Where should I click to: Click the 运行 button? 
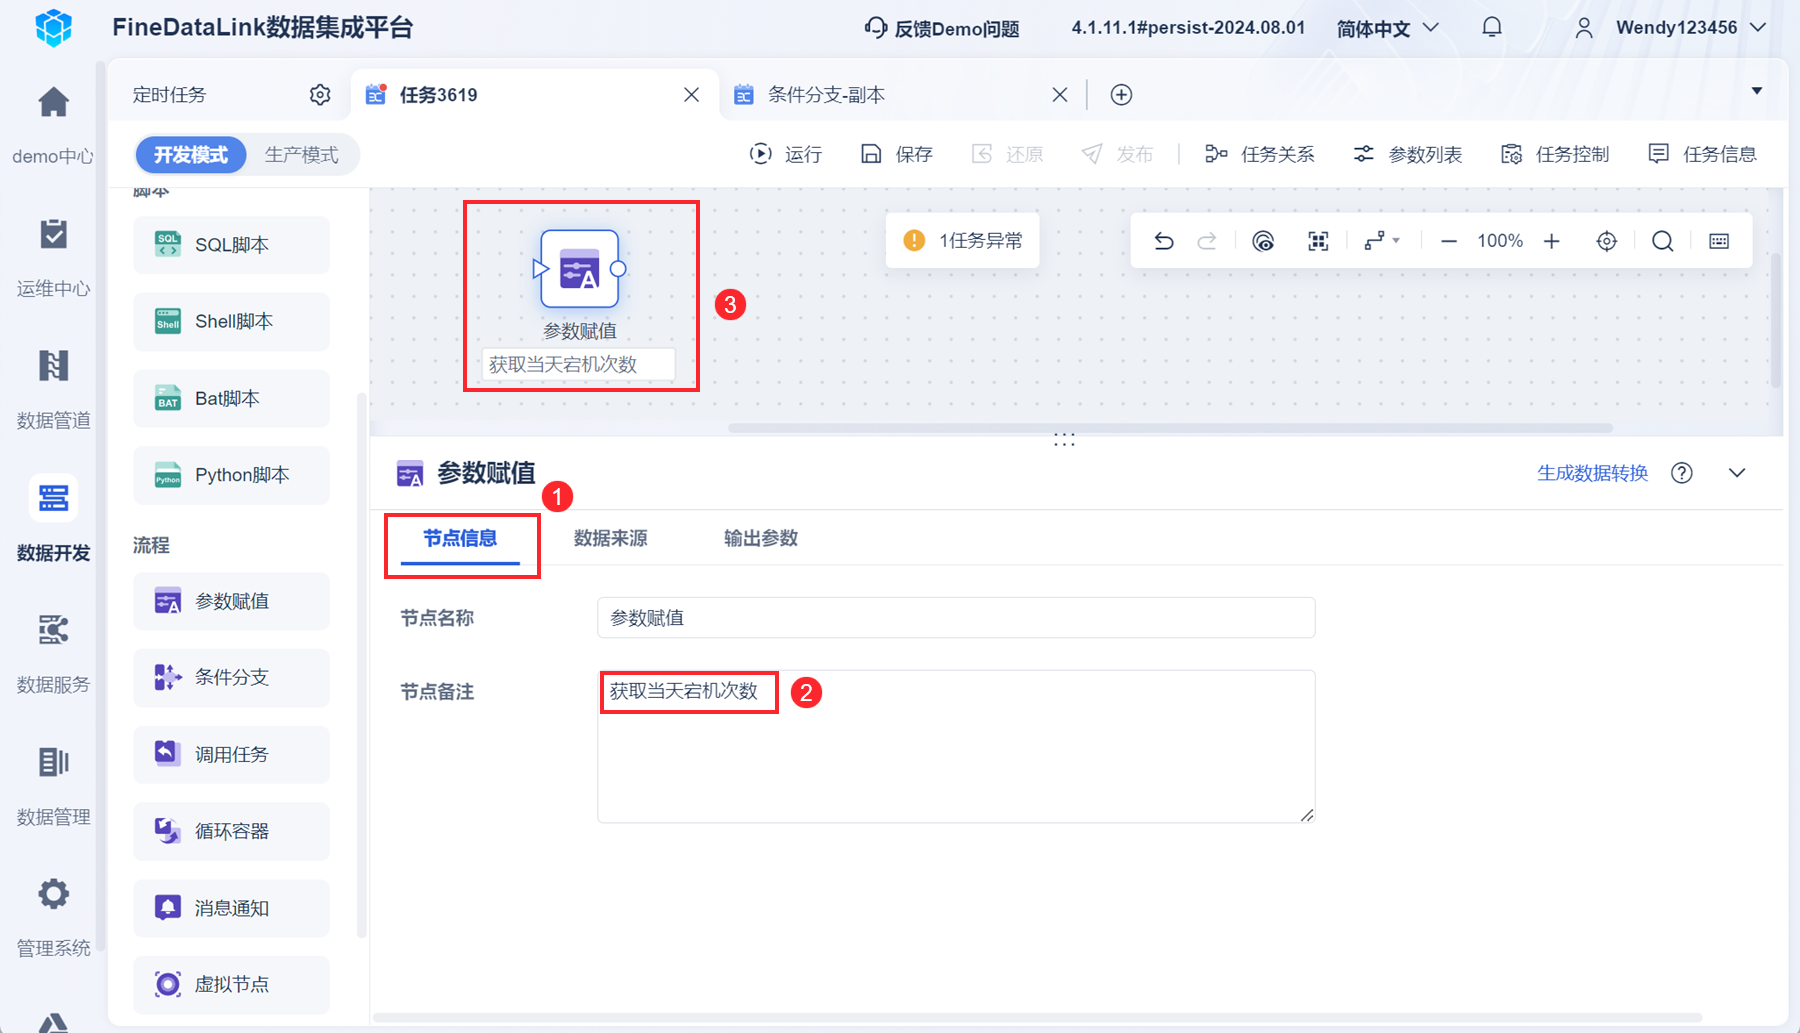pyautogui.click(x=786, y=154)
